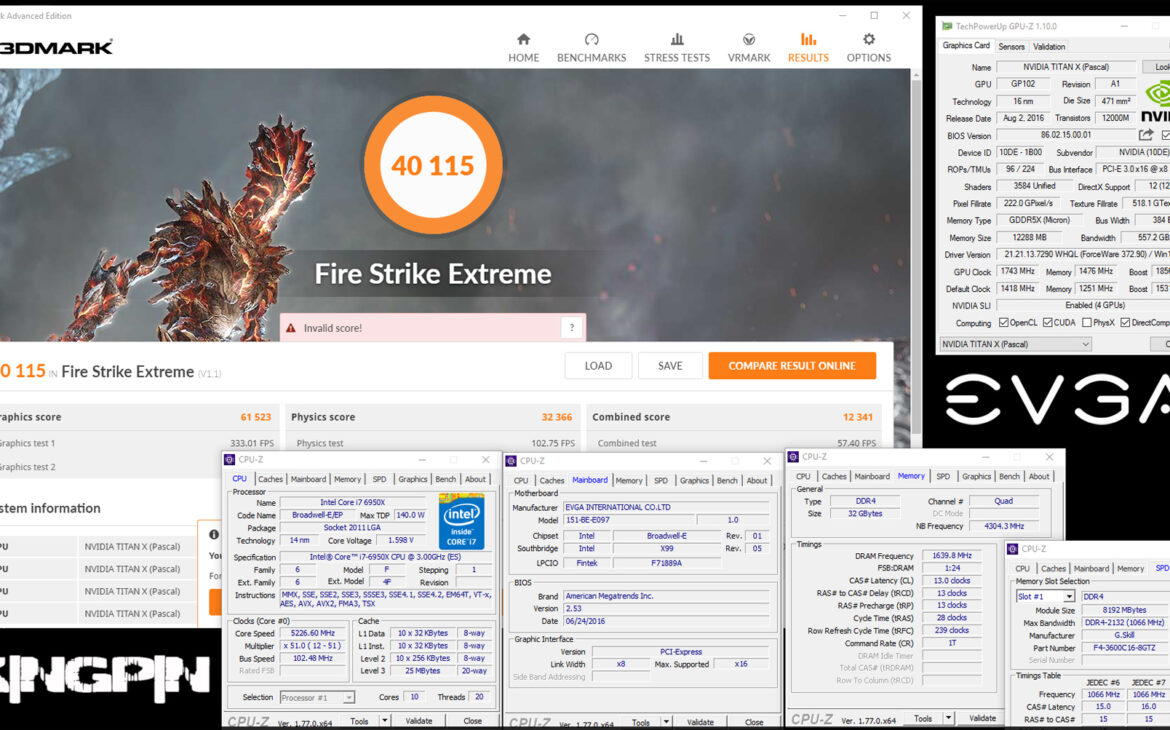The height and width of the screenshot is (730, 1170).
Task: Click the question mark beside Invalid score
Action: coord(571,328)
